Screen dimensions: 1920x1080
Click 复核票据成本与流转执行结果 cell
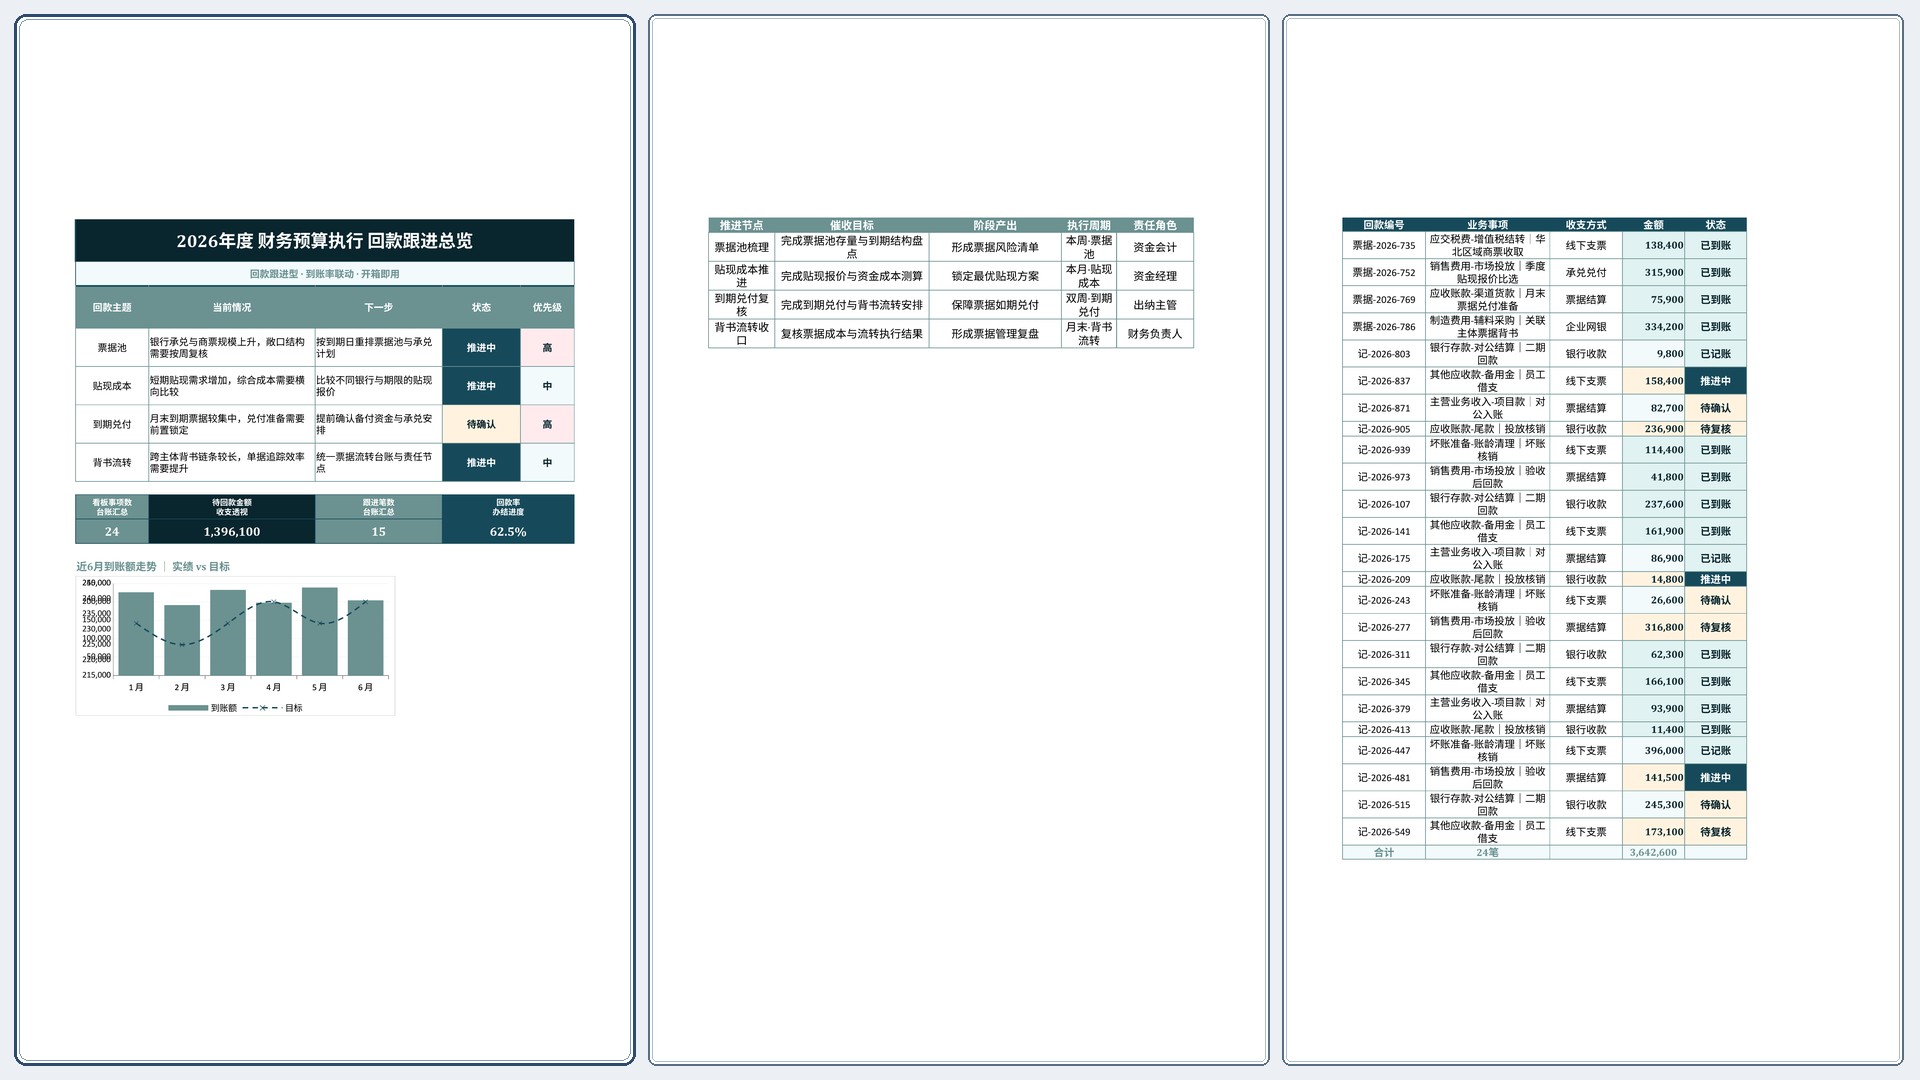[852, 334]
